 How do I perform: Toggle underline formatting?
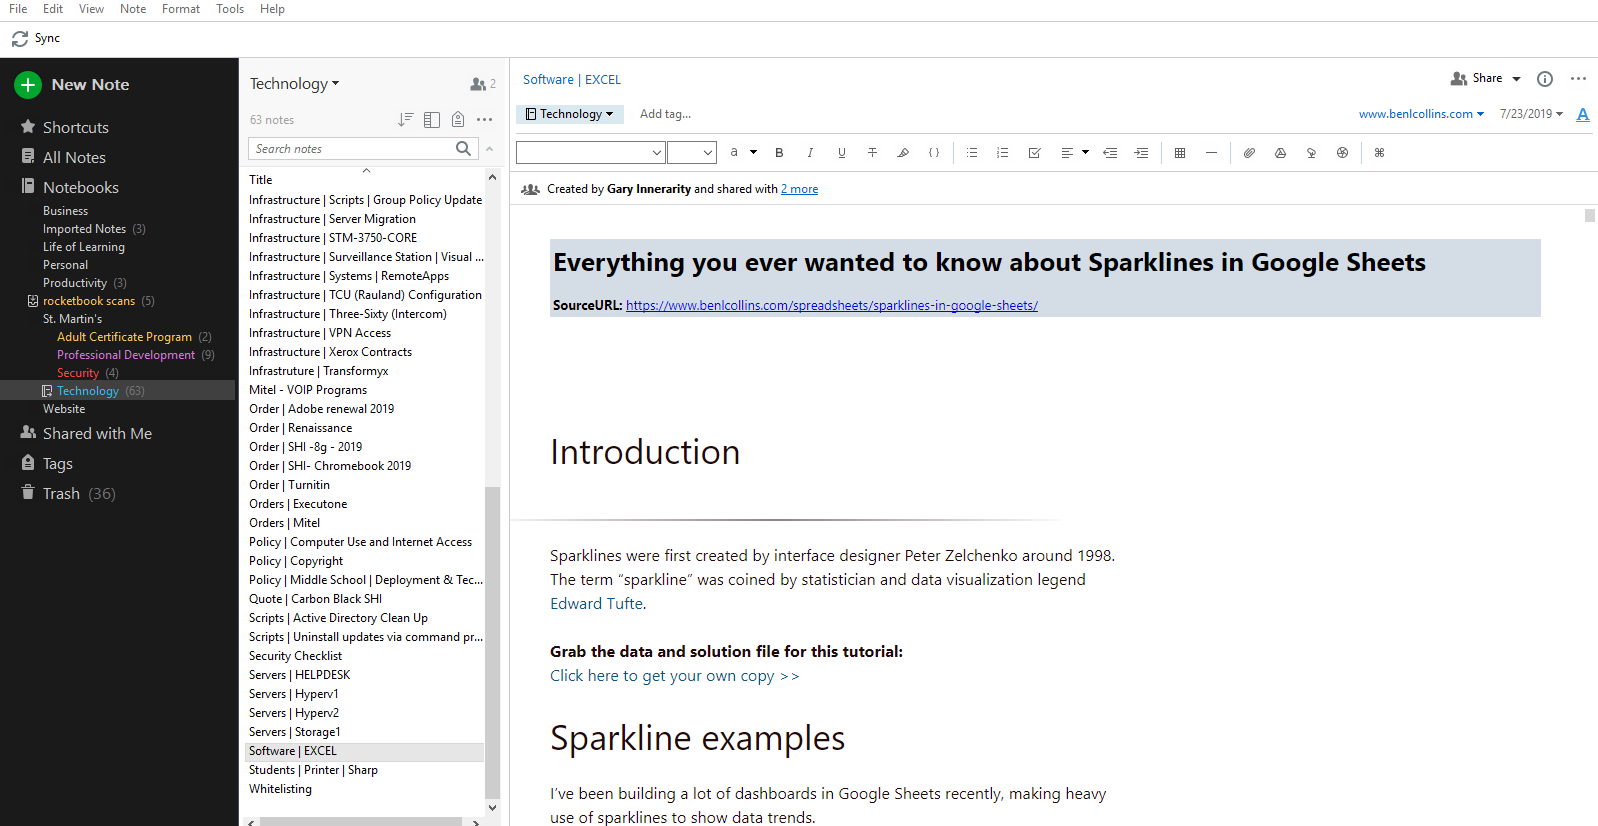[x=841, y=153]
